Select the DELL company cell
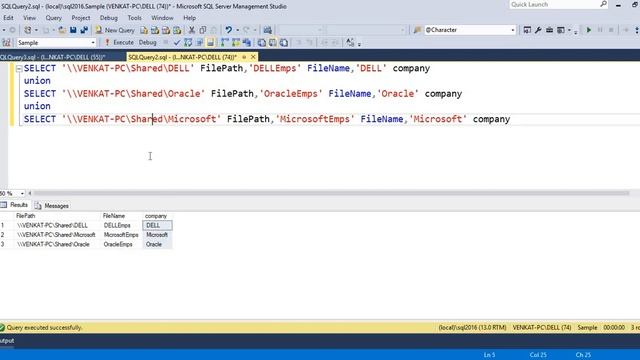The height and width of the screenshot is (360, 640). (x=157, y=225)
